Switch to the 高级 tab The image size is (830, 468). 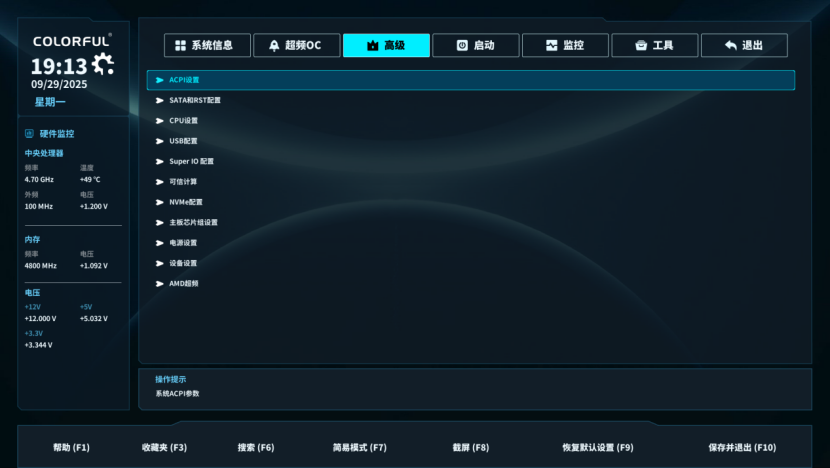(386, 46)
